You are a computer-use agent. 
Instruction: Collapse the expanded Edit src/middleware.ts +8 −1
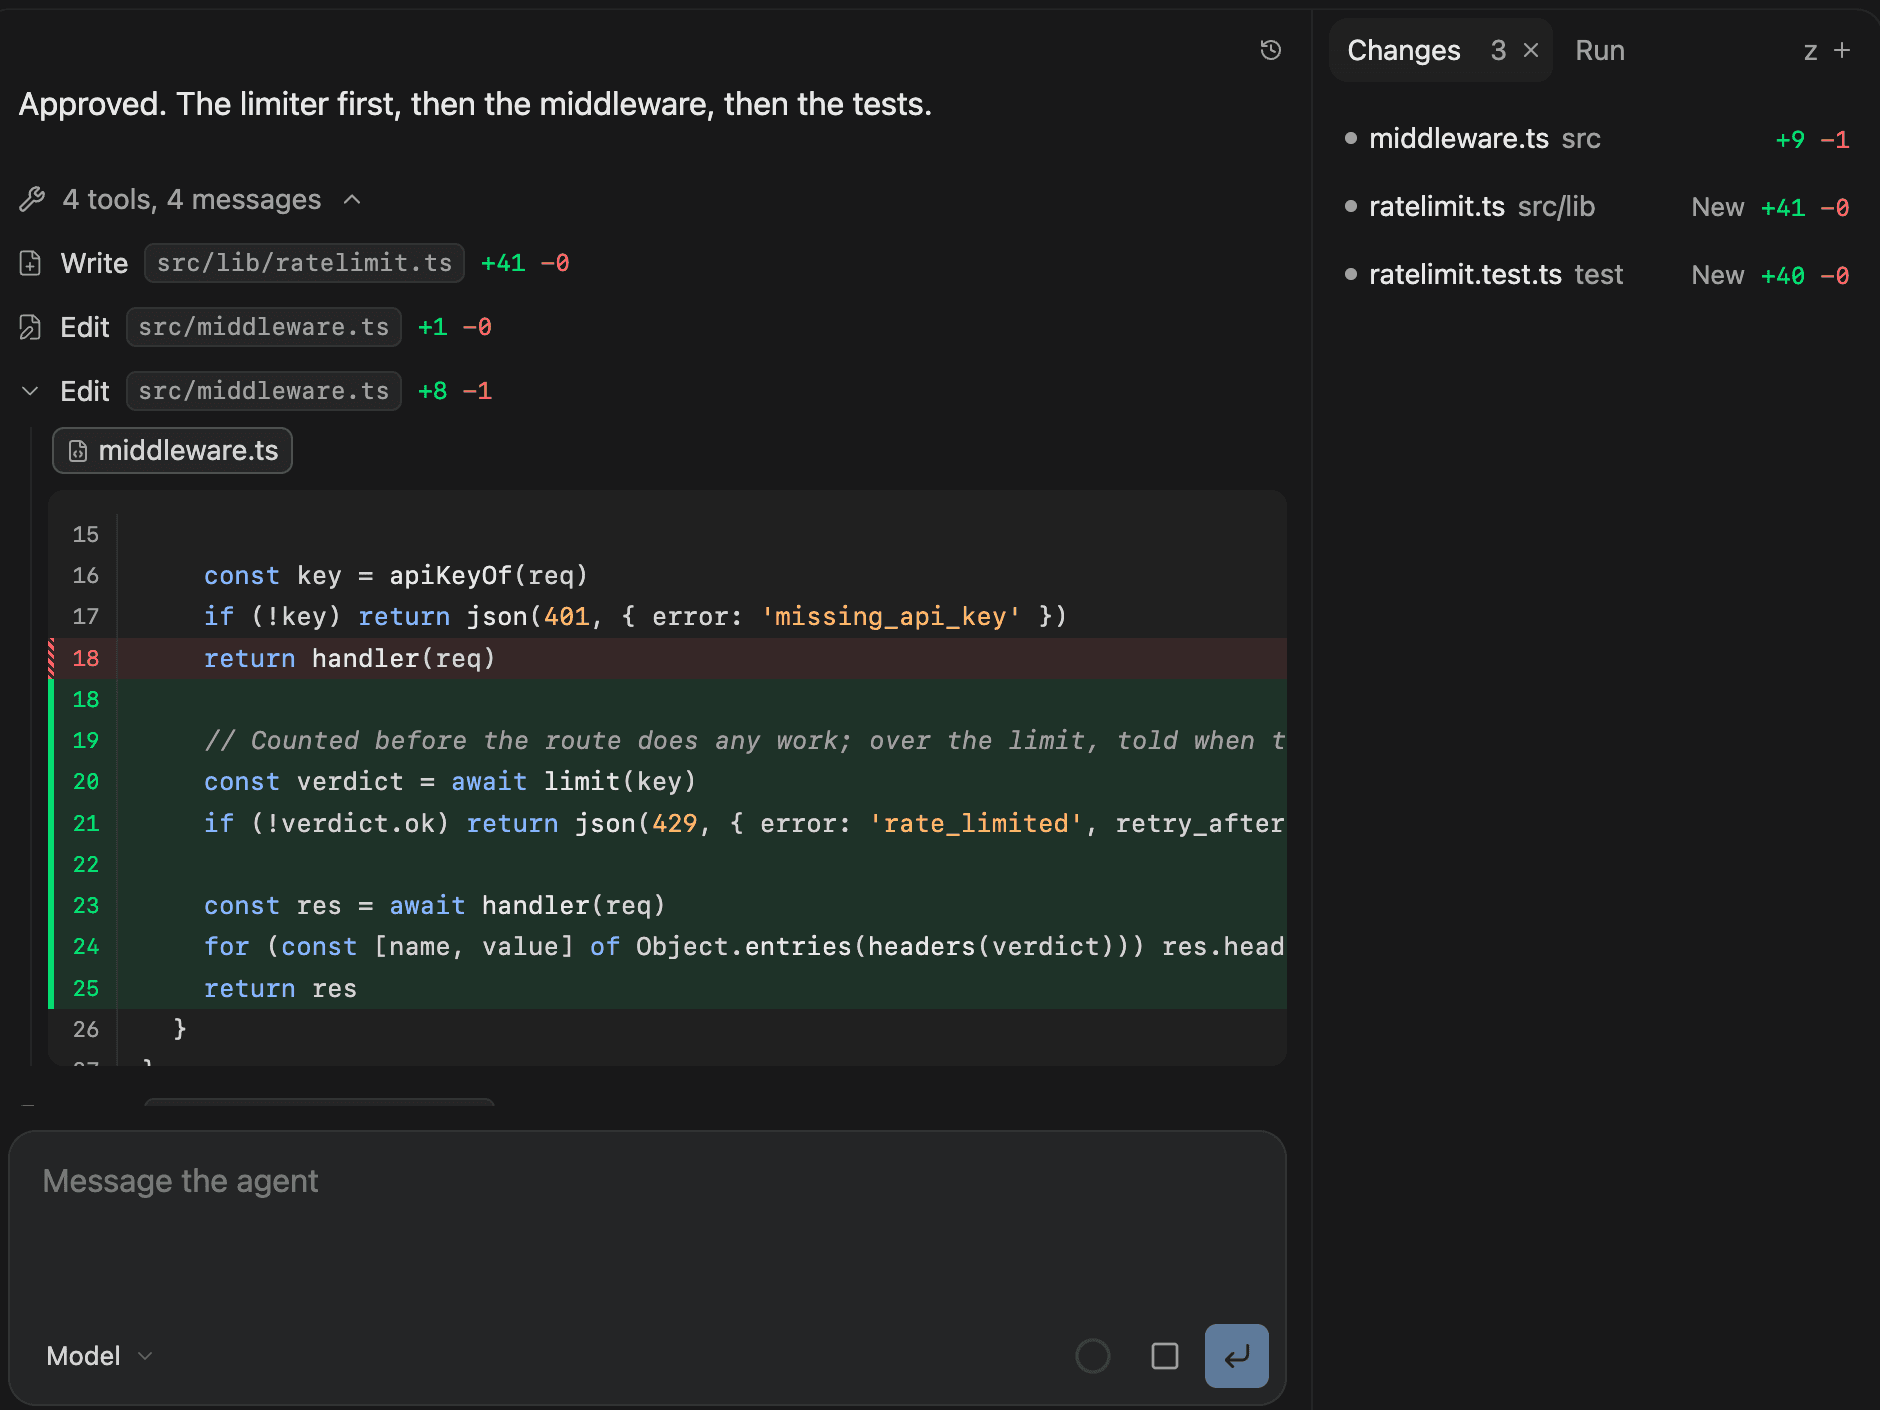point(30,391)
